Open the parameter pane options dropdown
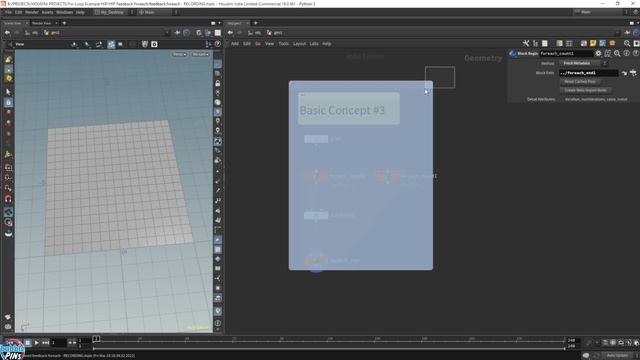 point(638,23)
